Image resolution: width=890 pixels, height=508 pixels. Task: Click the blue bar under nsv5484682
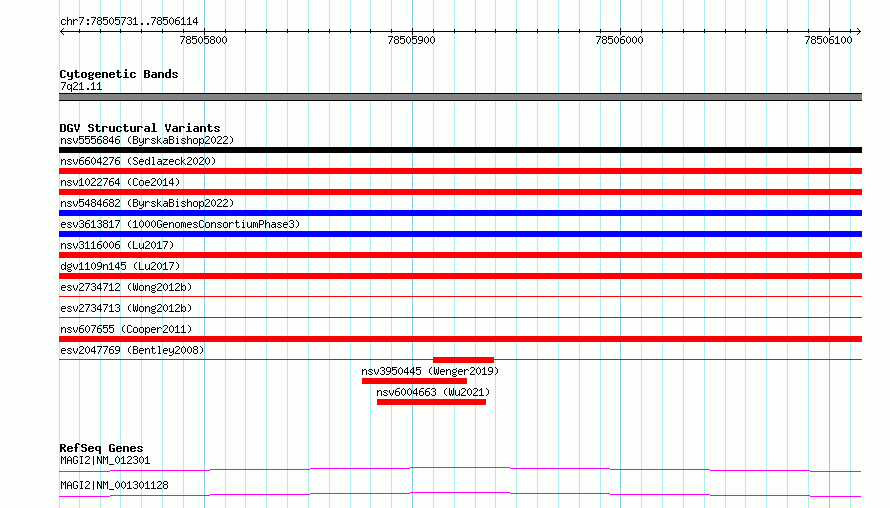click(460, 213)
